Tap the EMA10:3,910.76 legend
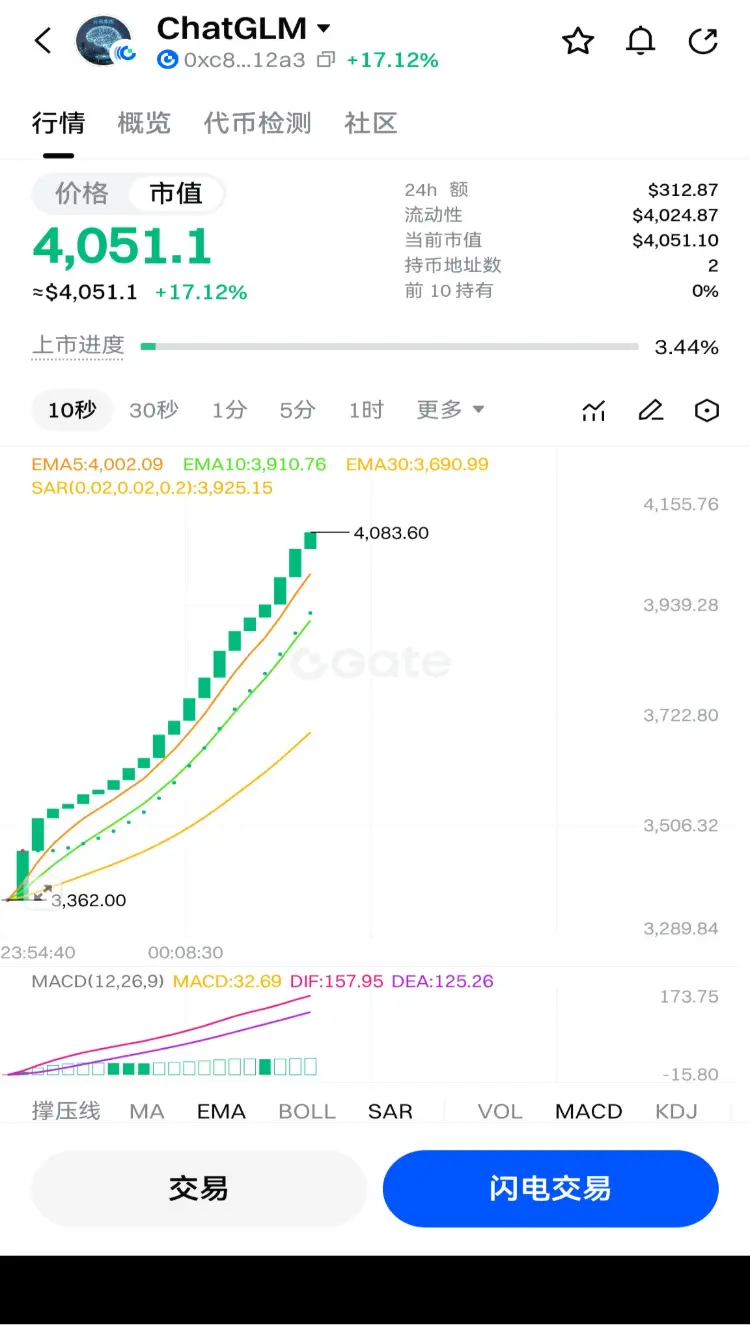 click(254, 464)
